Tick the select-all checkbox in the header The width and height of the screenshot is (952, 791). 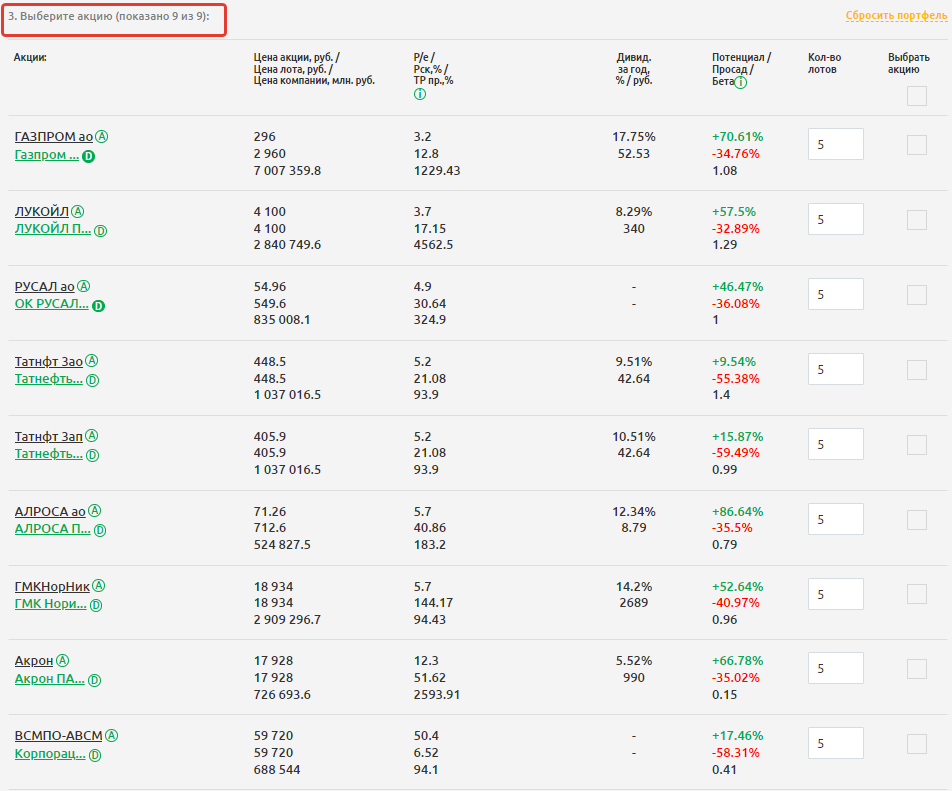pos(916,96)
